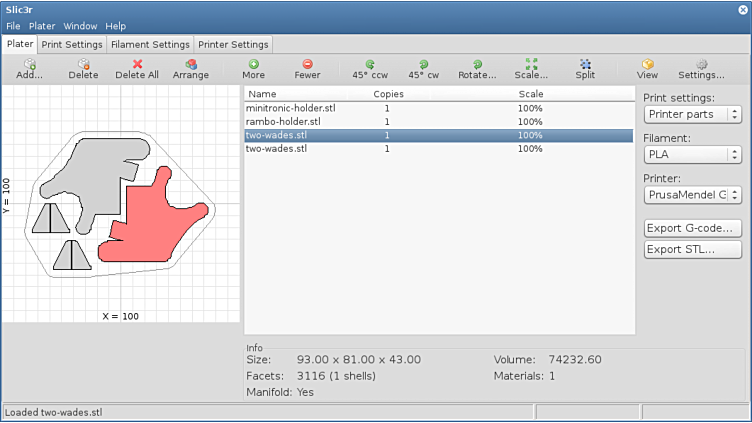This screenshot has height=423, width=752.
Task: Open the Printer PrusaMendel dropdown
Action: click(x=692, y=195)
